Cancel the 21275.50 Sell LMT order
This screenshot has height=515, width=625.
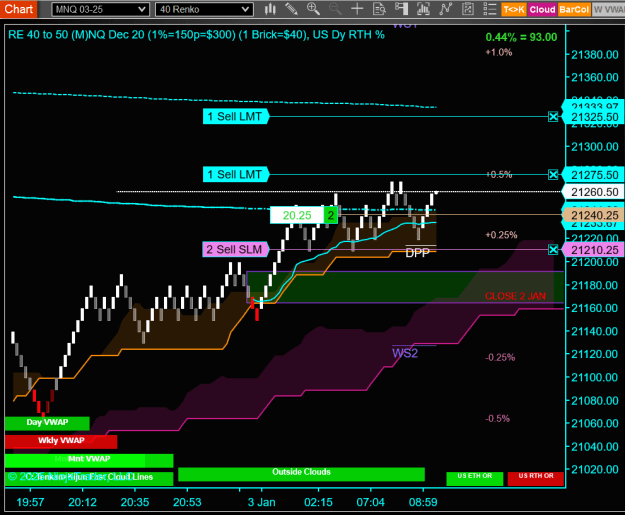tap(553, 175)
